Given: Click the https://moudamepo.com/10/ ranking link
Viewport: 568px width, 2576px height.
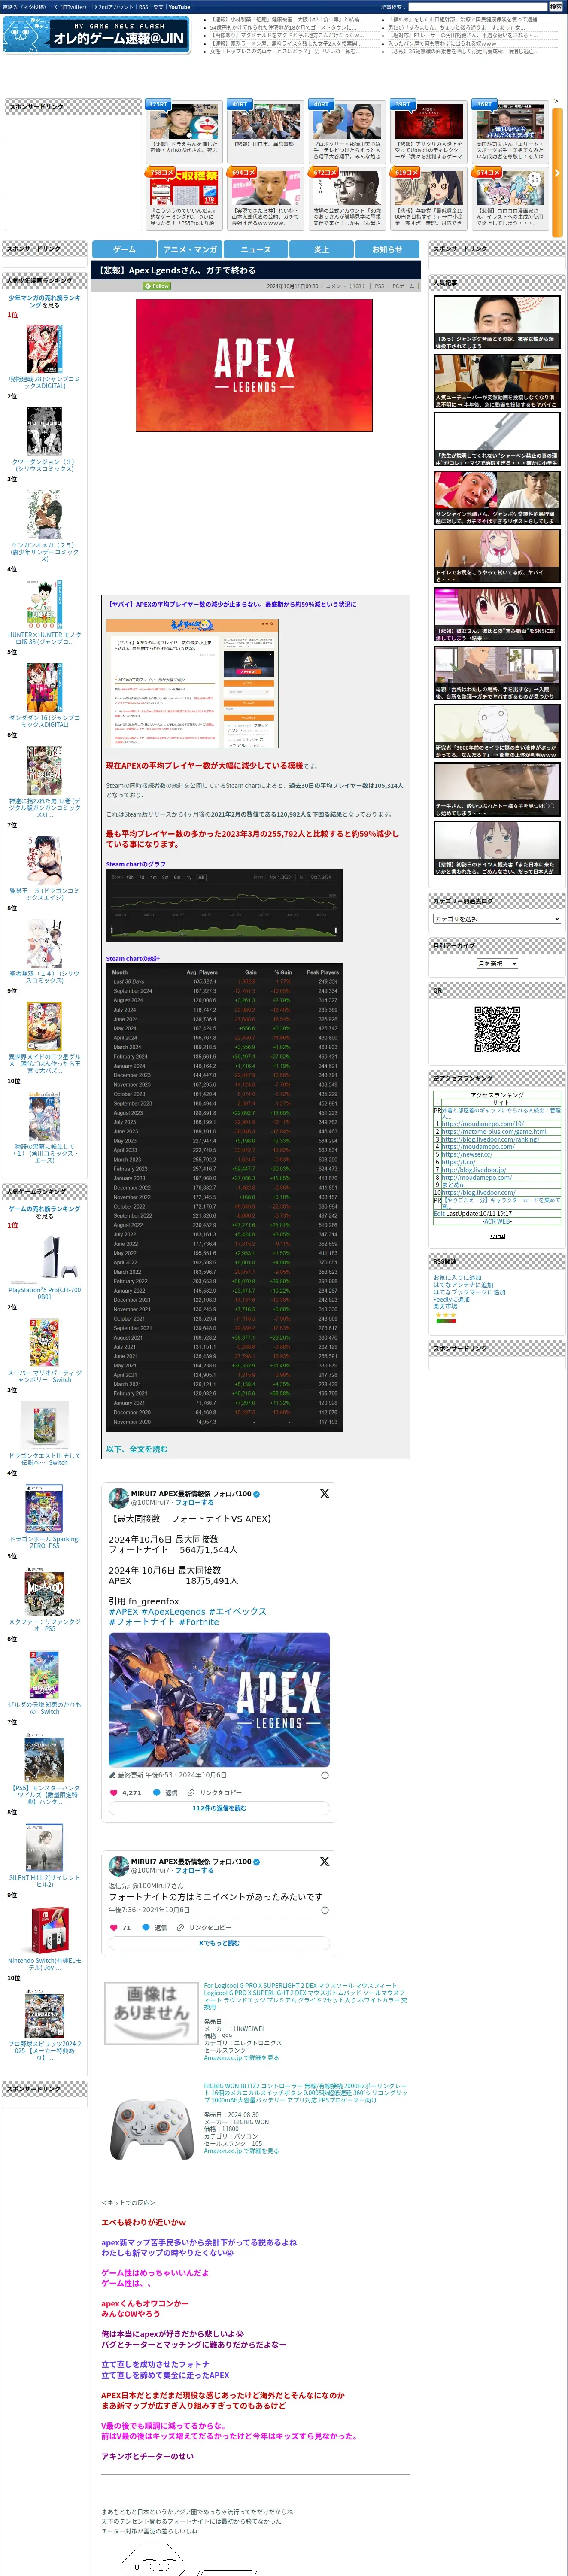Looking at the screenshot, I should 482,1123.
